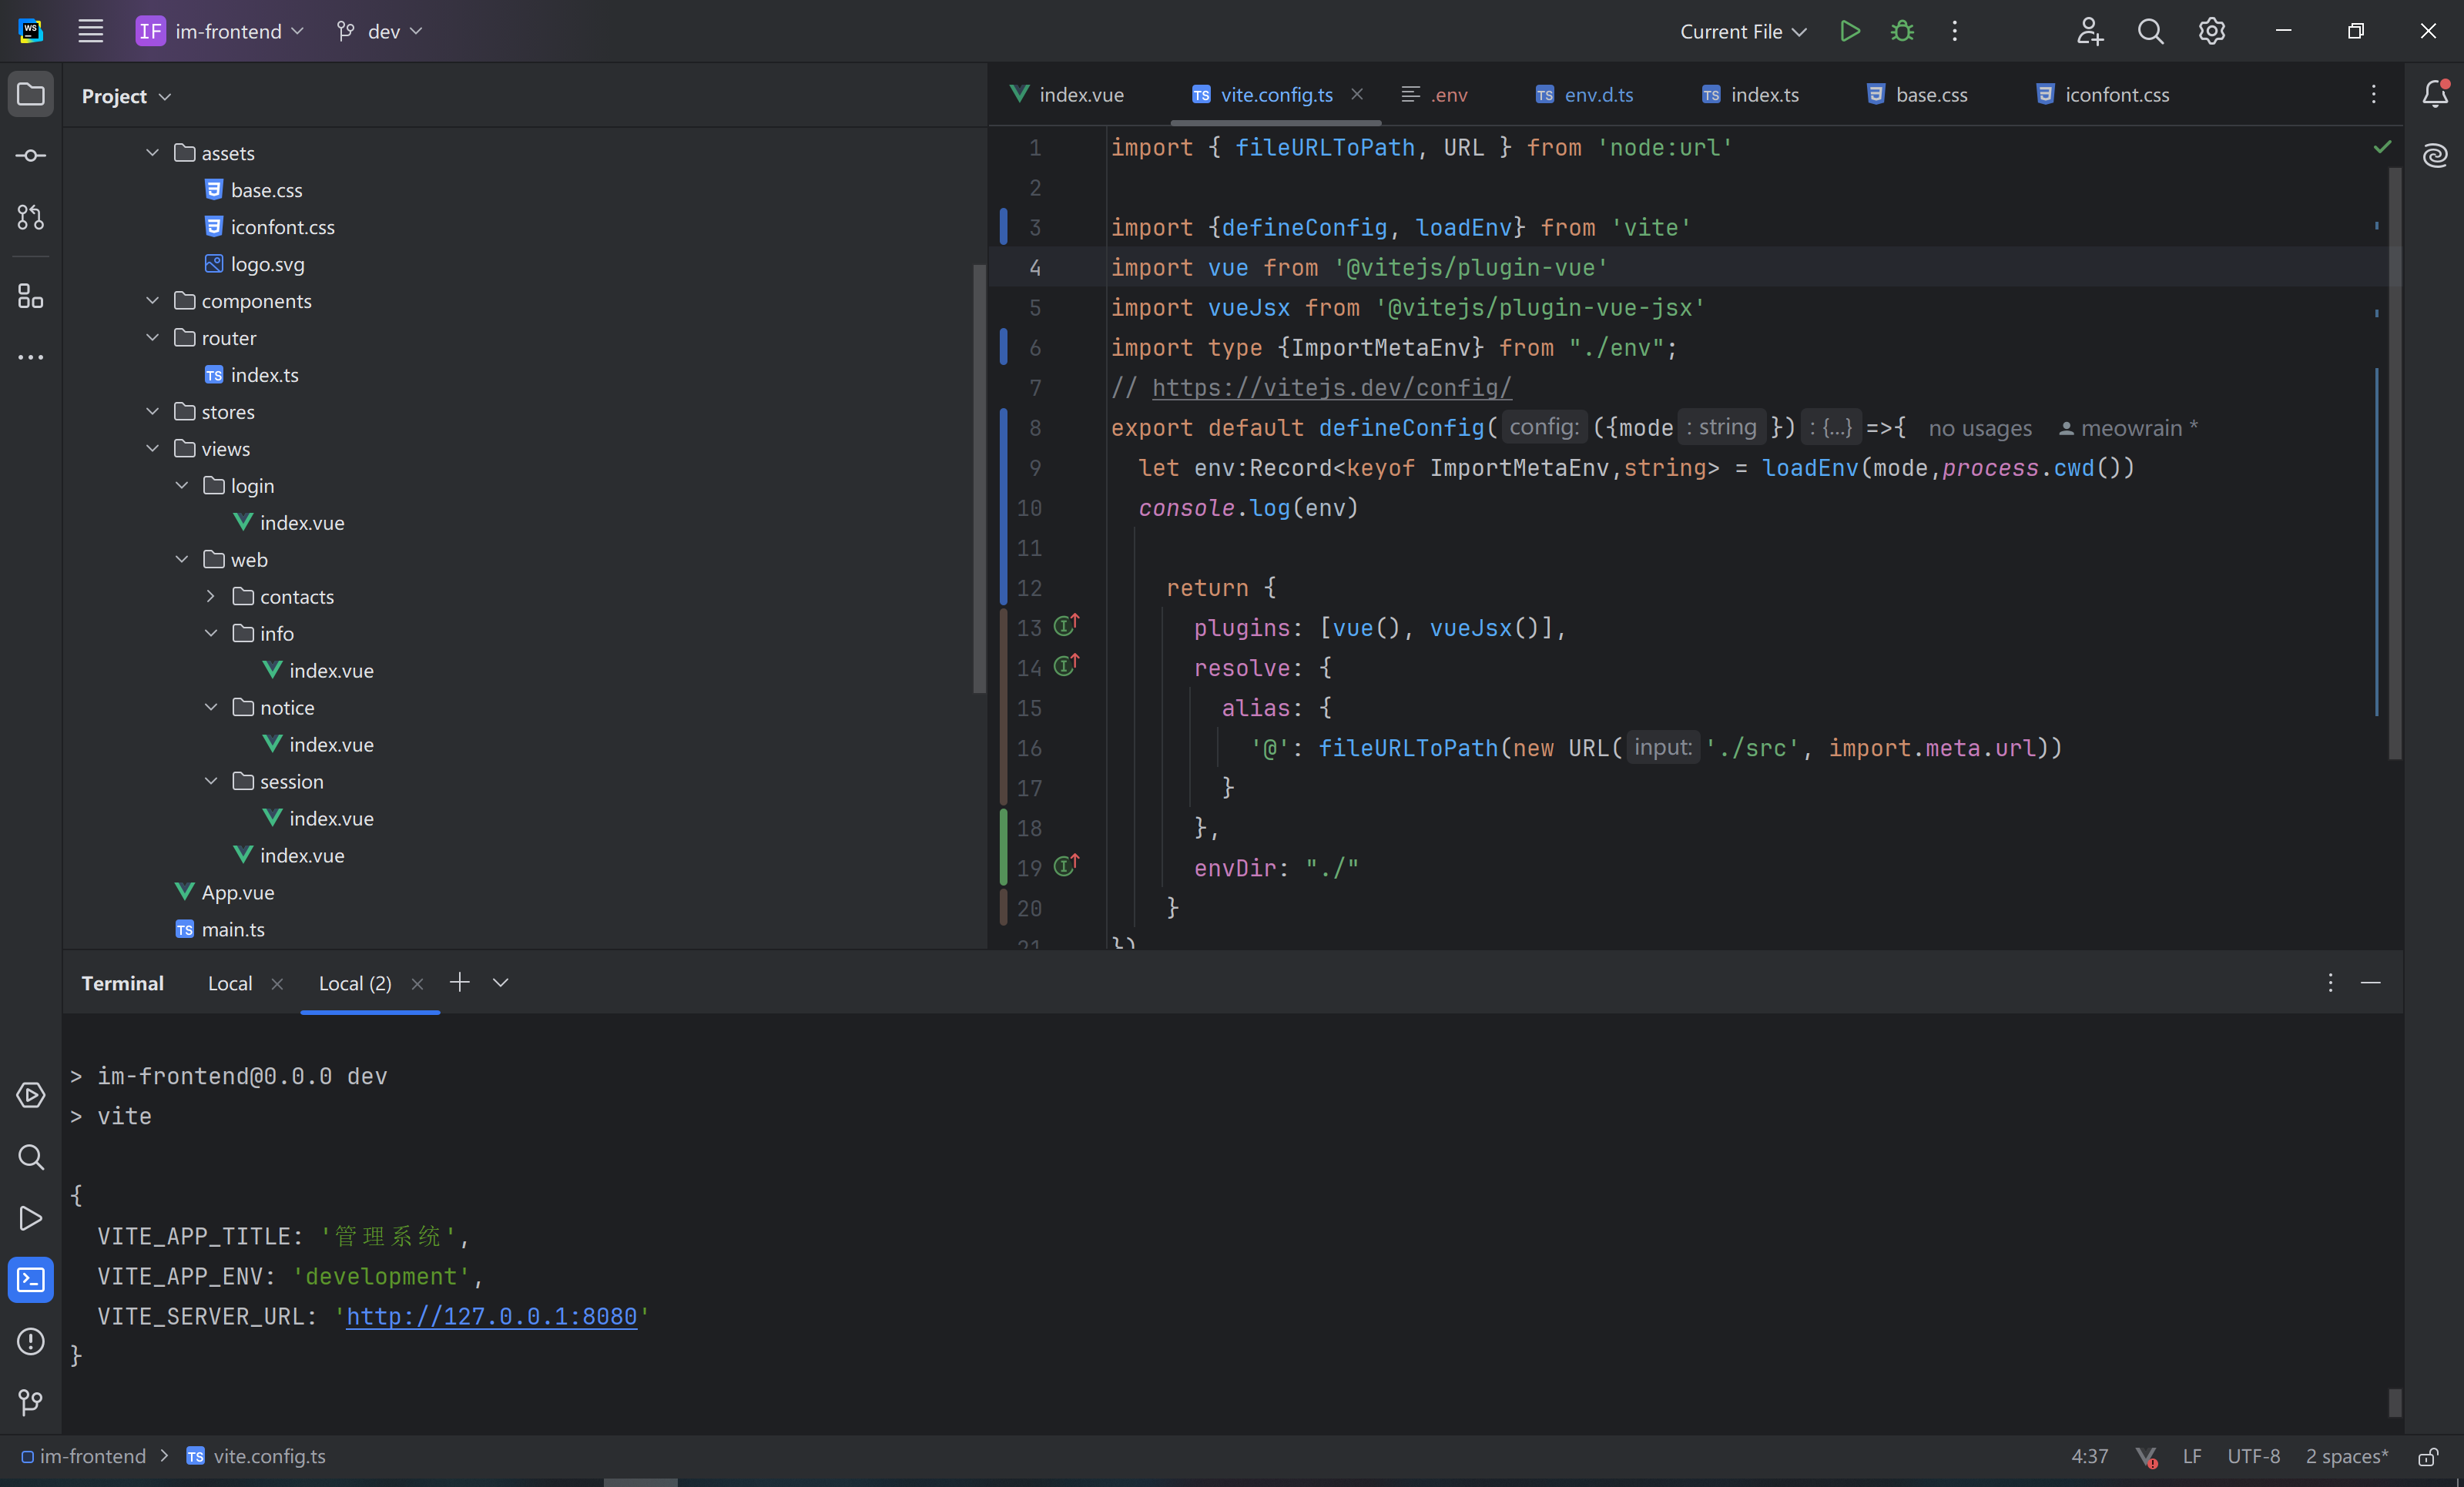Run current file with green play button
Viewport: 2464px width, 1487px height.
tap(1849, 31)
